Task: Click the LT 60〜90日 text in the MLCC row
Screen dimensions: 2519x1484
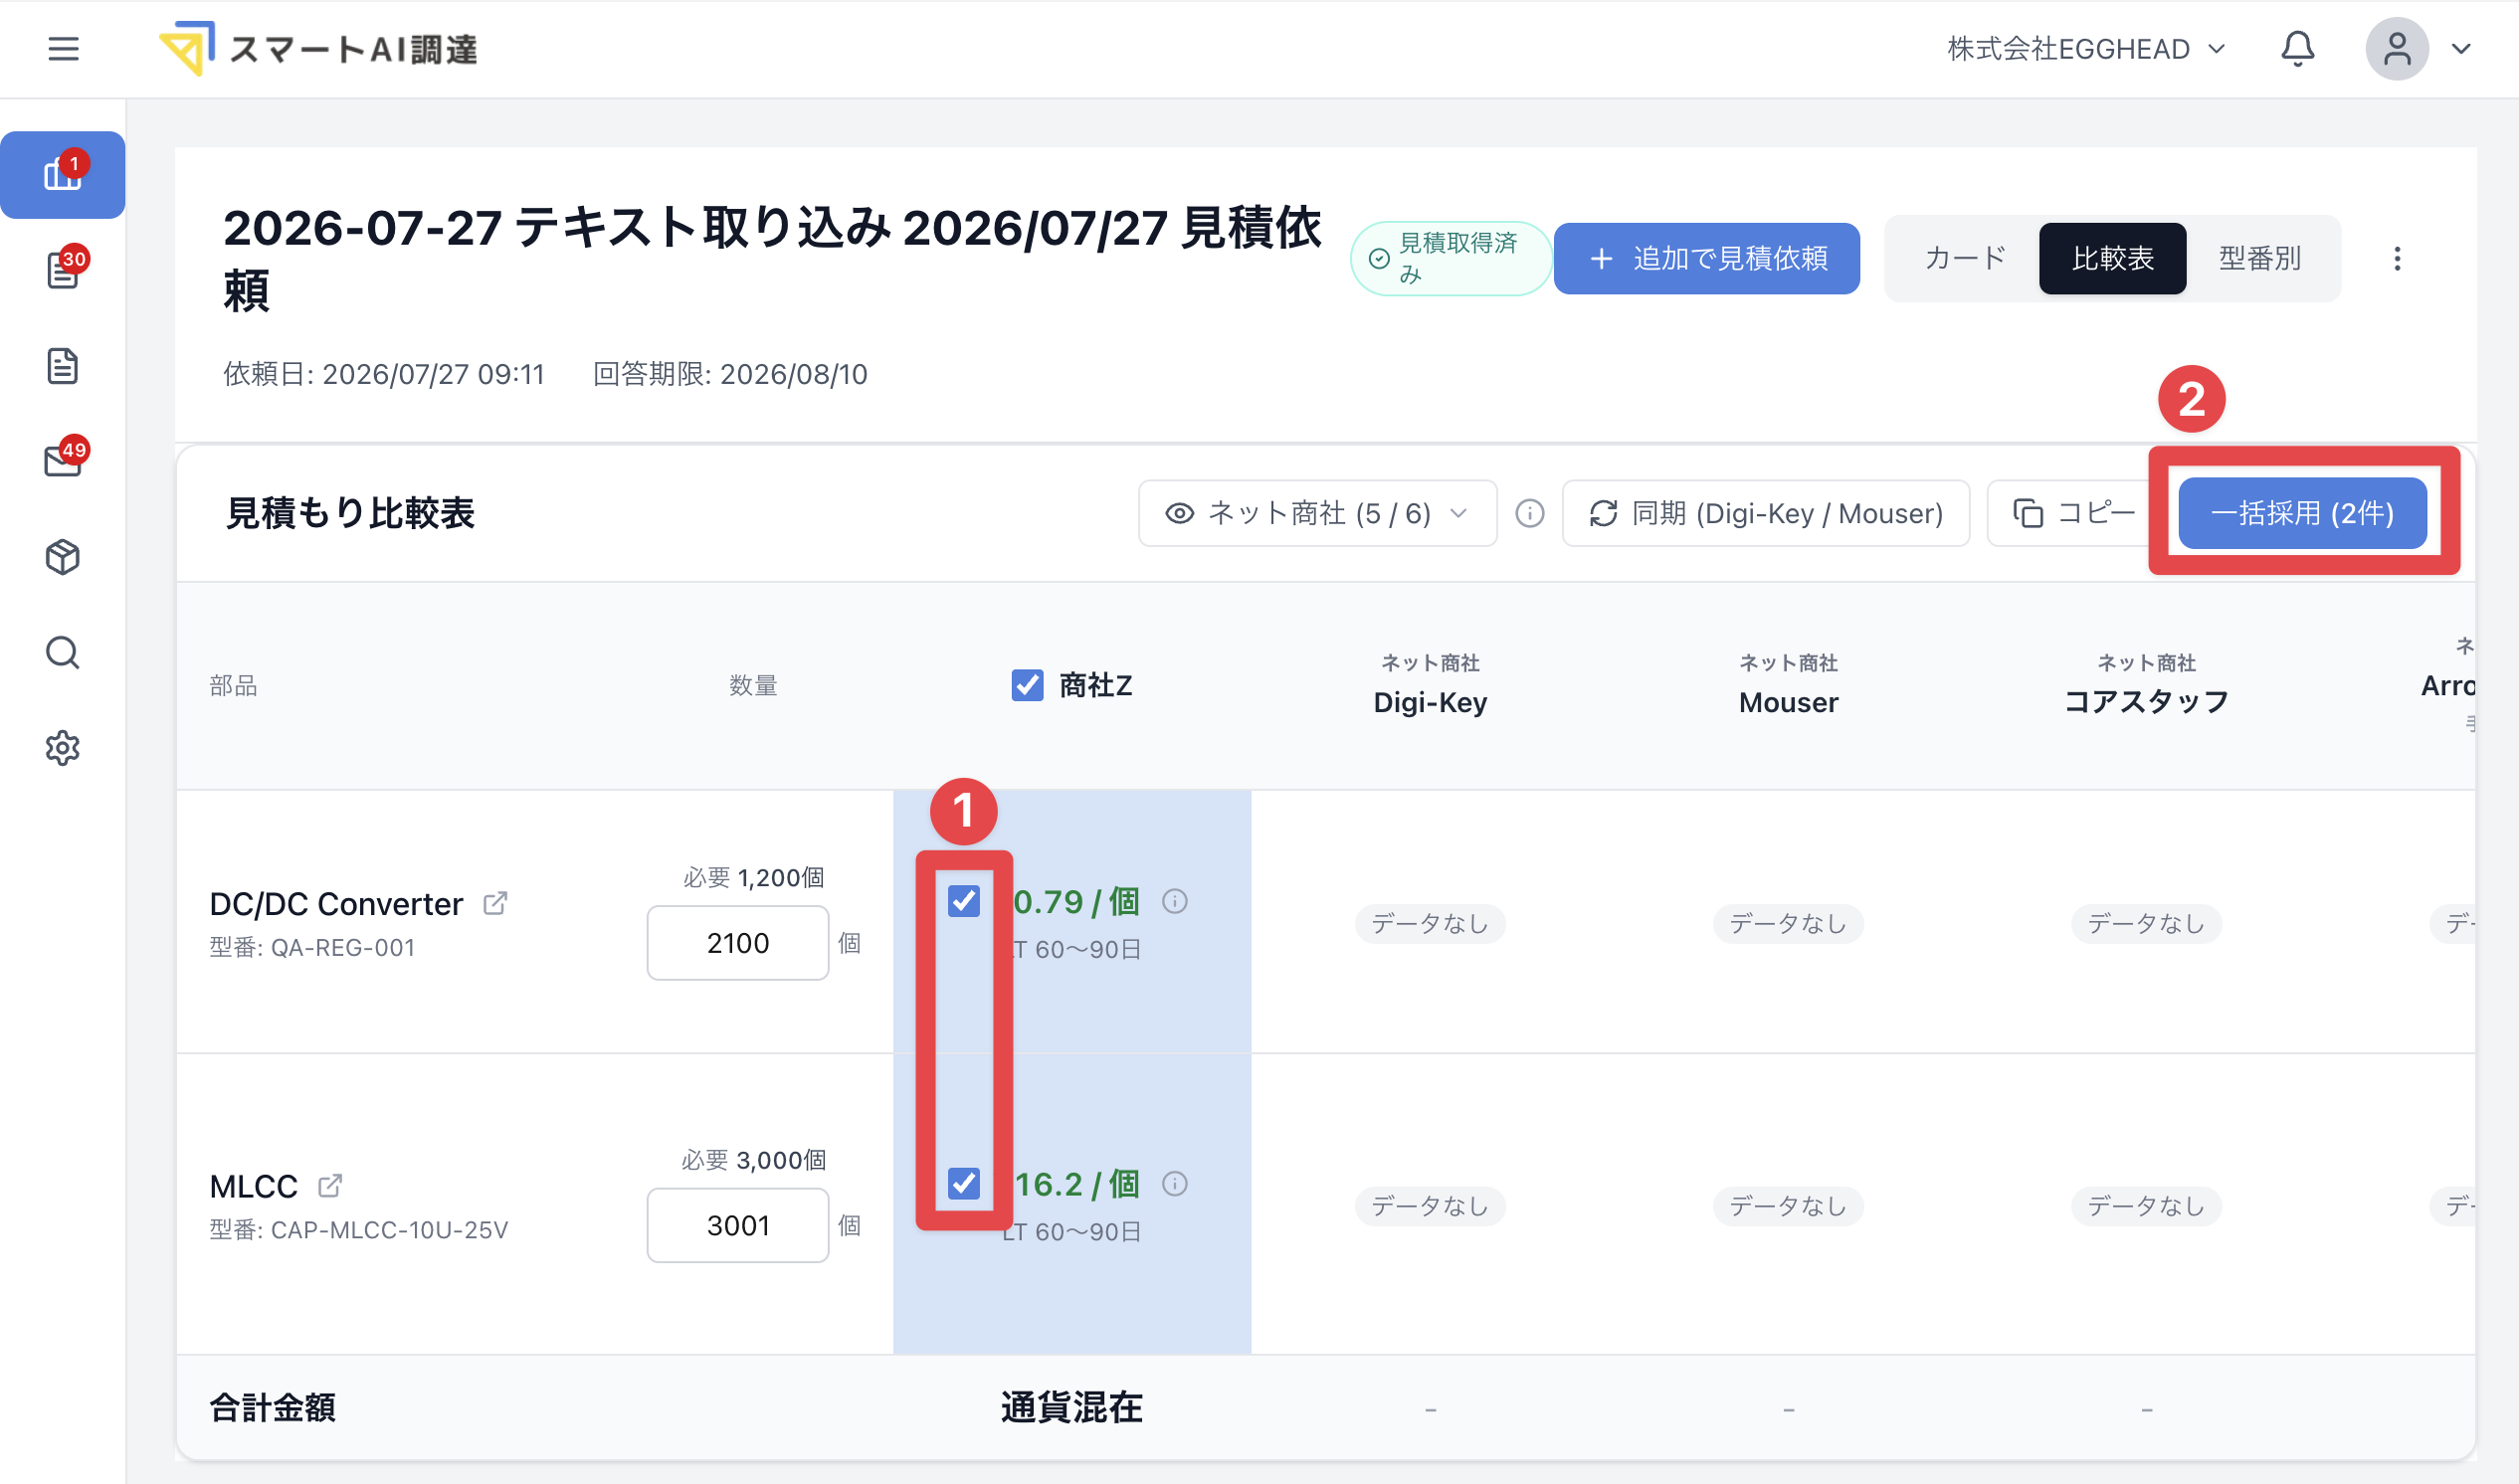Action: (x=1072, y=1231)
